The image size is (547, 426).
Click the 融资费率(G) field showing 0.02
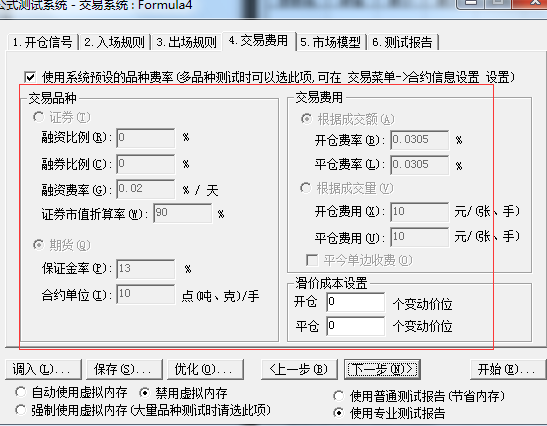pyautogui.click(x=145, y=189)
